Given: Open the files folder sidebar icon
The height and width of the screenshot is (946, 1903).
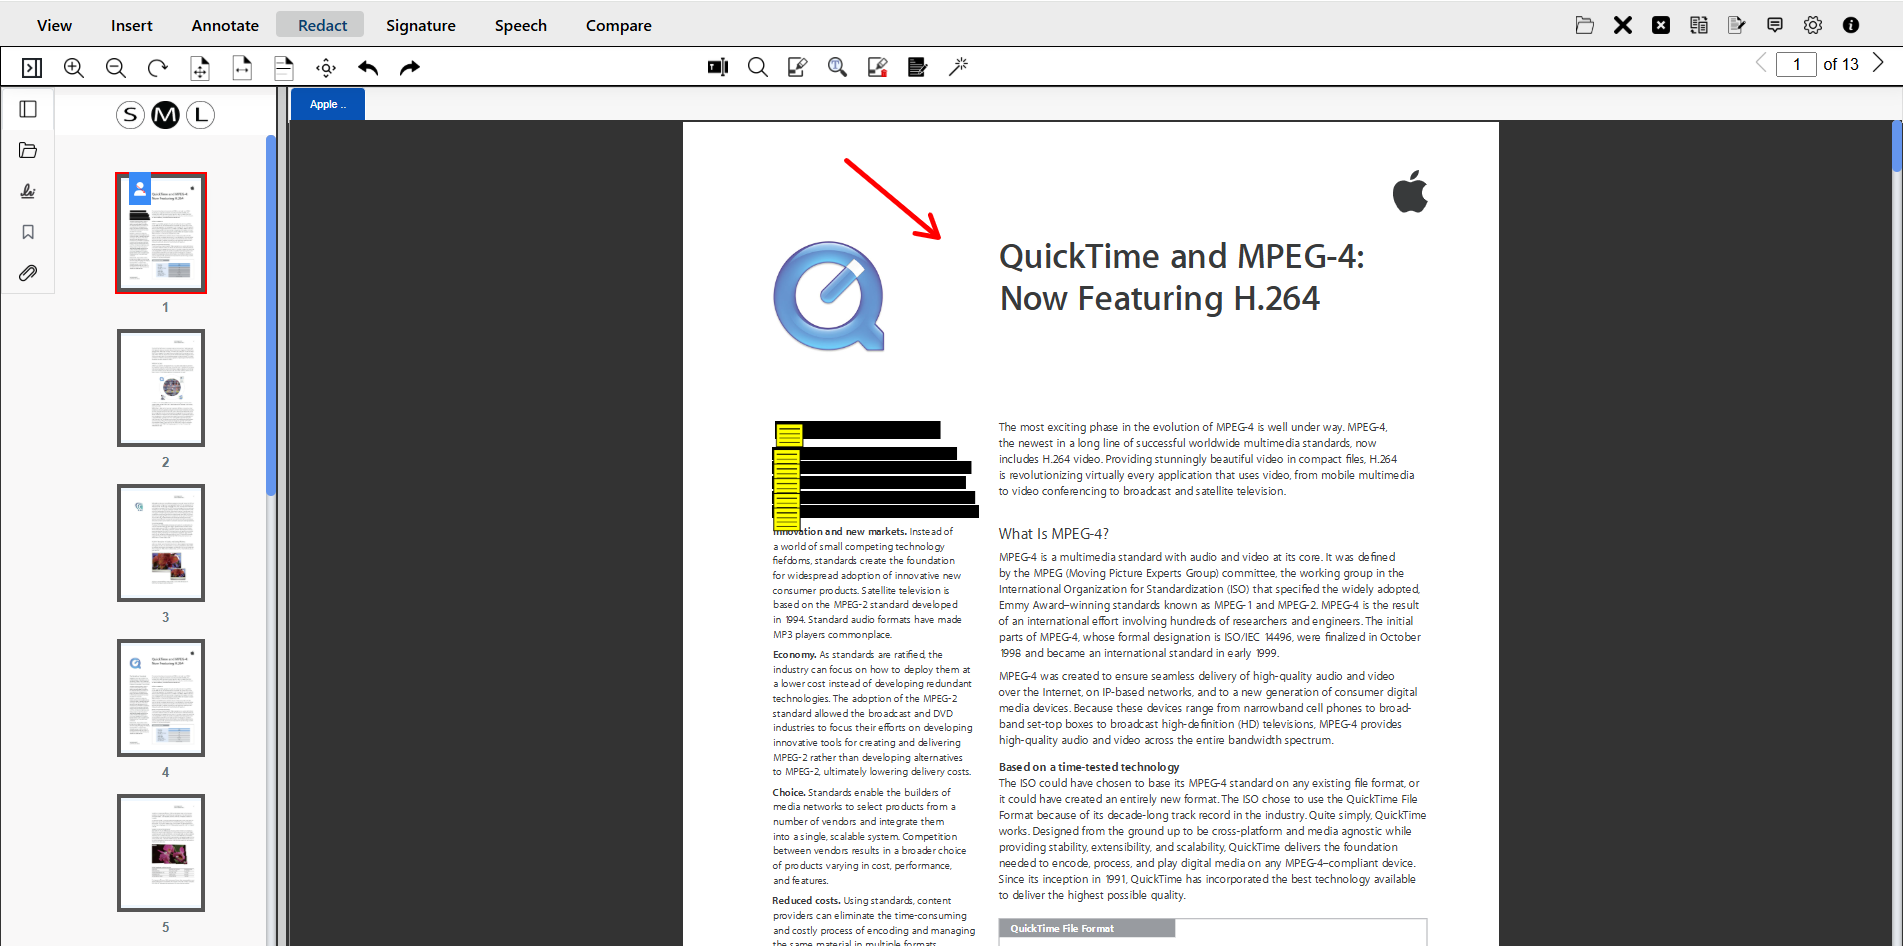Looking at the screenshot, I should (28, 150).
